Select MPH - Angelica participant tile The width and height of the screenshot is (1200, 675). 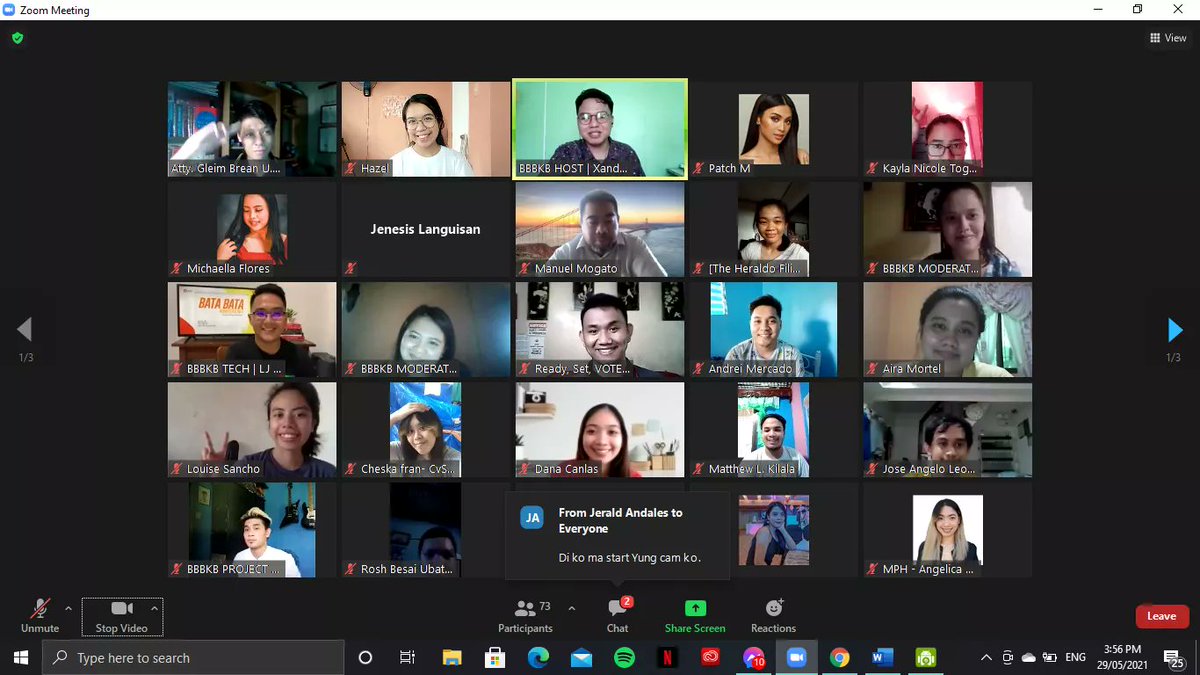click(947, 529)
